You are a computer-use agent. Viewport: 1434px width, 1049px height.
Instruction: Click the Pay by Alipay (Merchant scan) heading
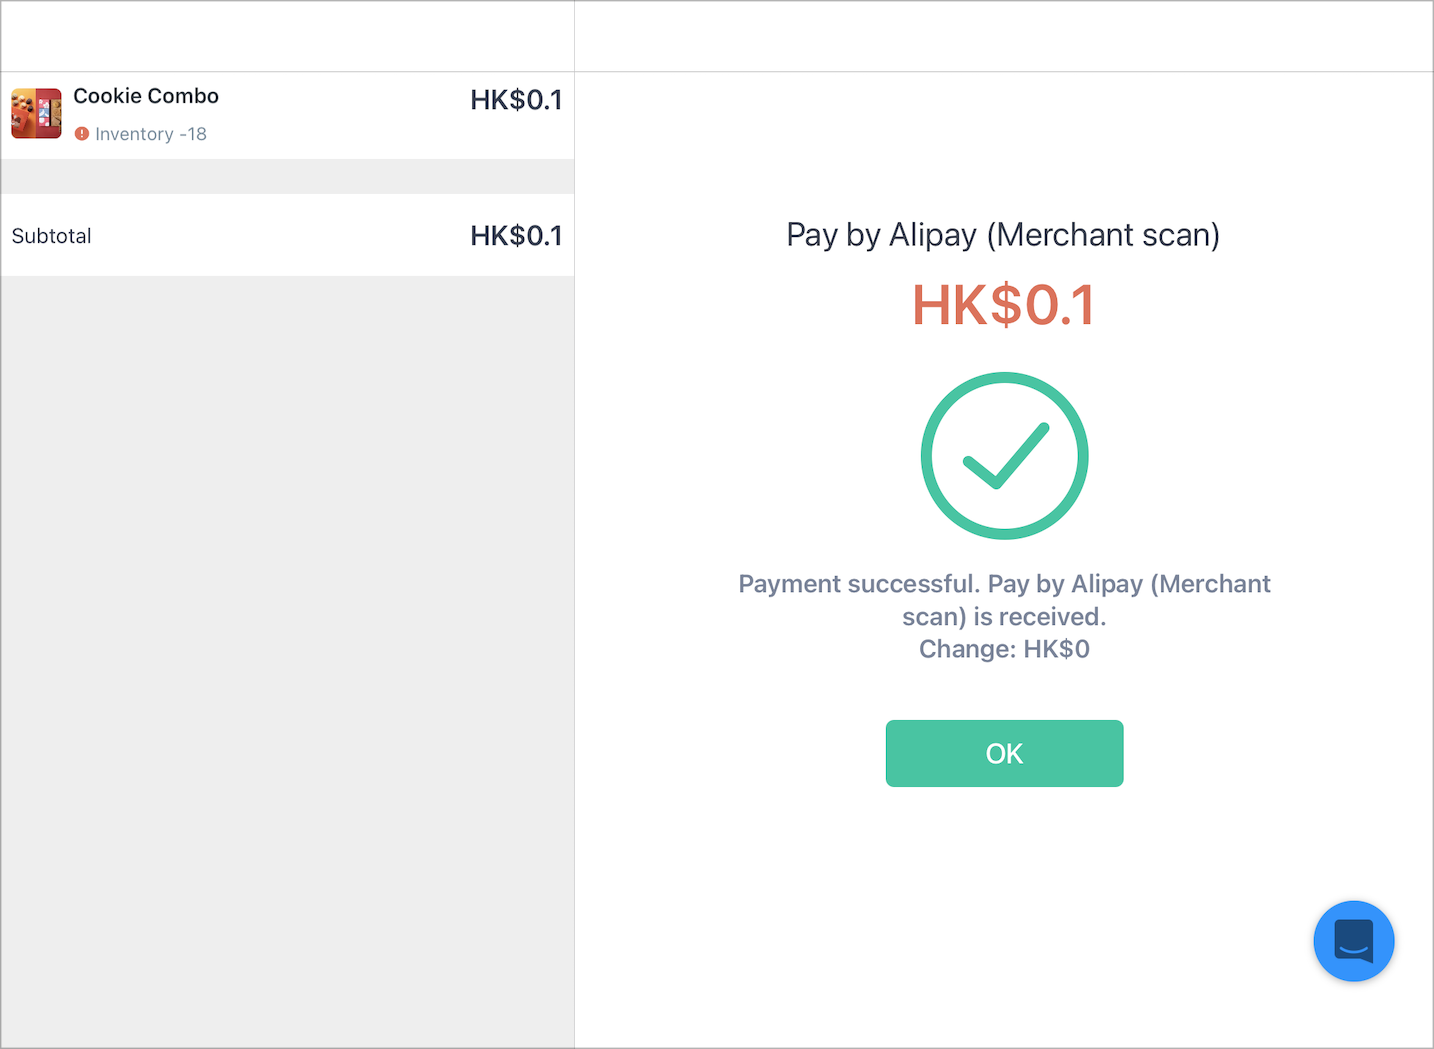pos(1003,235)
